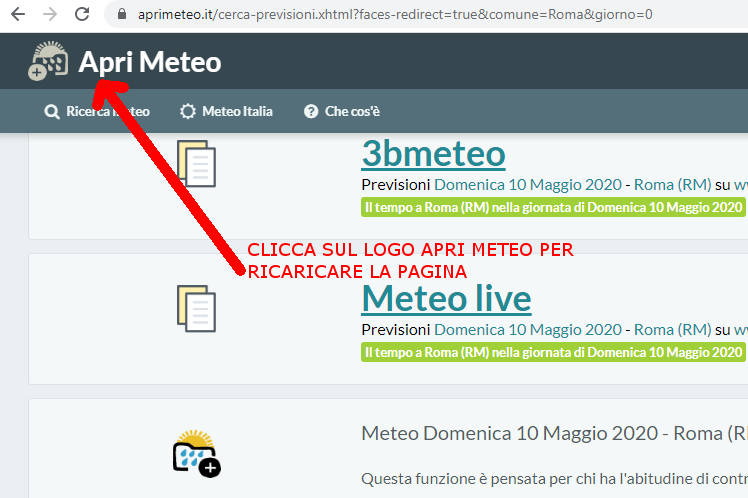Screen dimensions: 748x498
Task: Click the green Il tempo a Roma label under Meteo live
Action: pyautogui.click(x=553, y=353)
